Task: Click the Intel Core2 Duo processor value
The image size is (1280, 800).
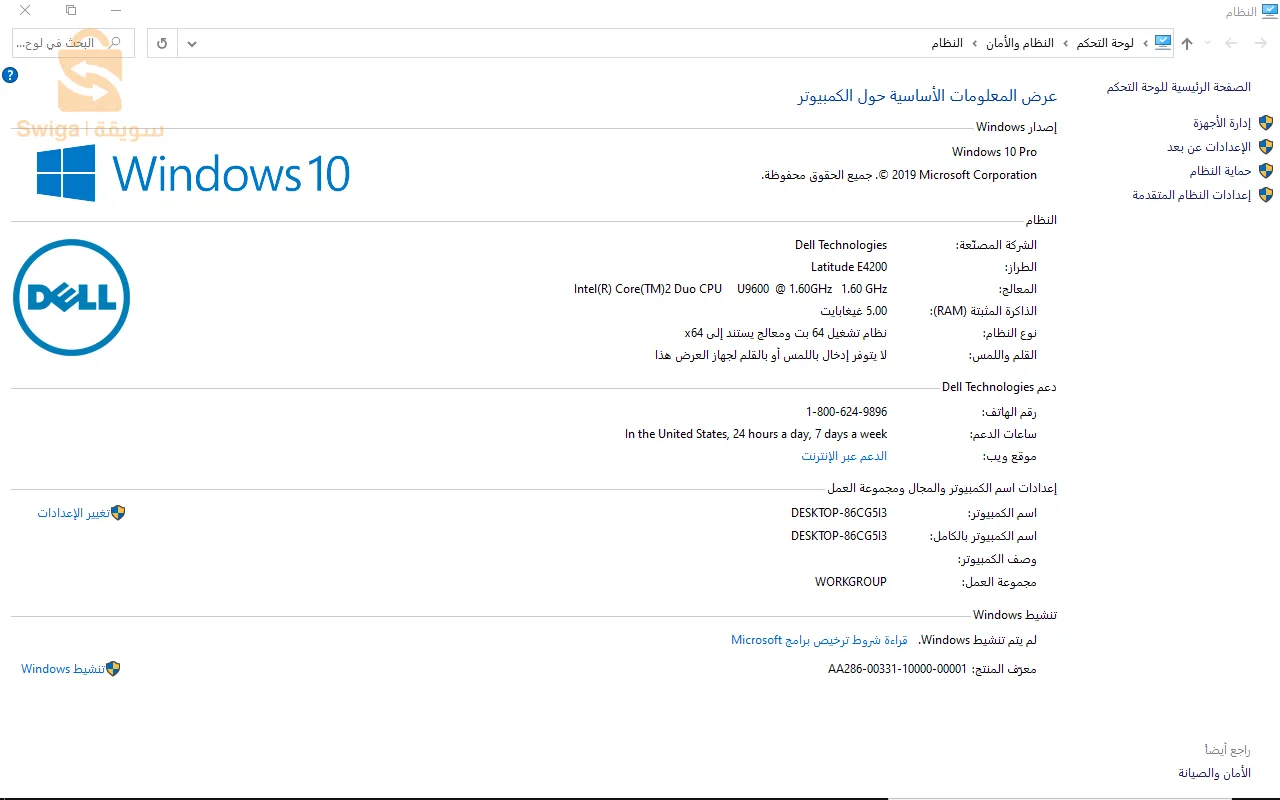Action: [x=730, y=289]
